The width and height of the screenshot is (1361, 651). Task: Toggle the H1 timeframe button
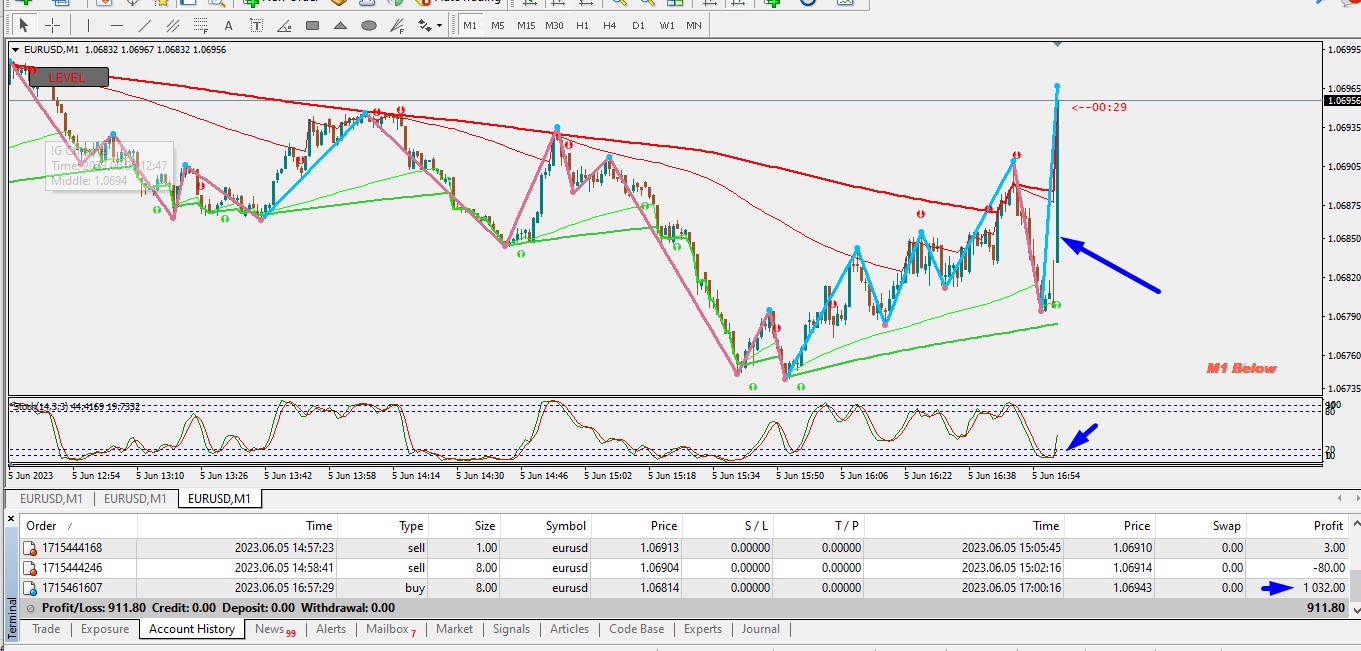(x=582, y=25)
